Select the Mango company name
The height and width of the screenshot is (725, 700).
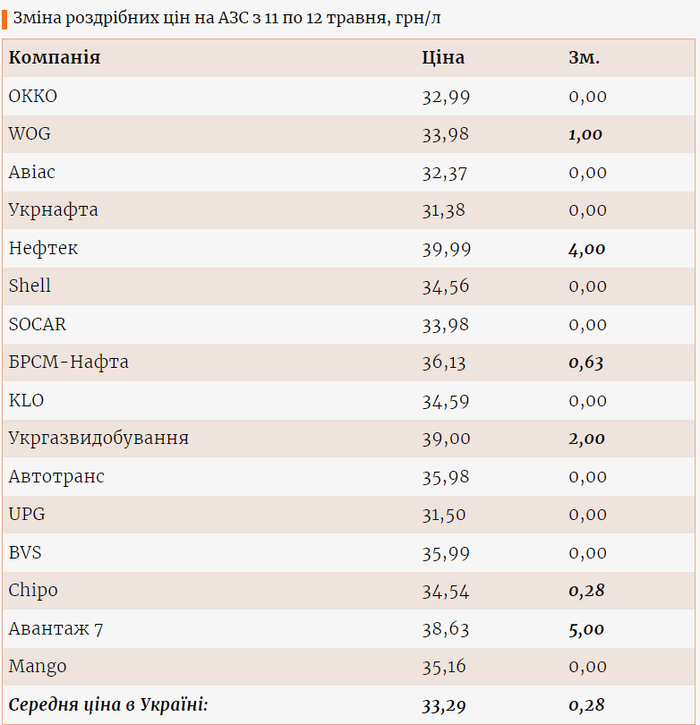(37, 666)
